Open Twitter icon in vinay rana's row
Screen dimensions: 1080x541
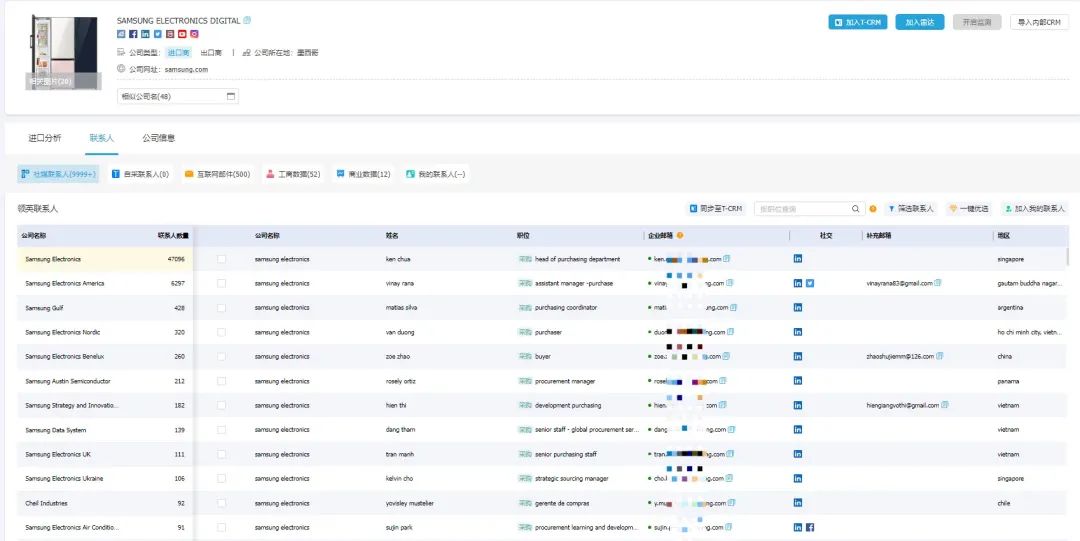(x=810, y=283)
